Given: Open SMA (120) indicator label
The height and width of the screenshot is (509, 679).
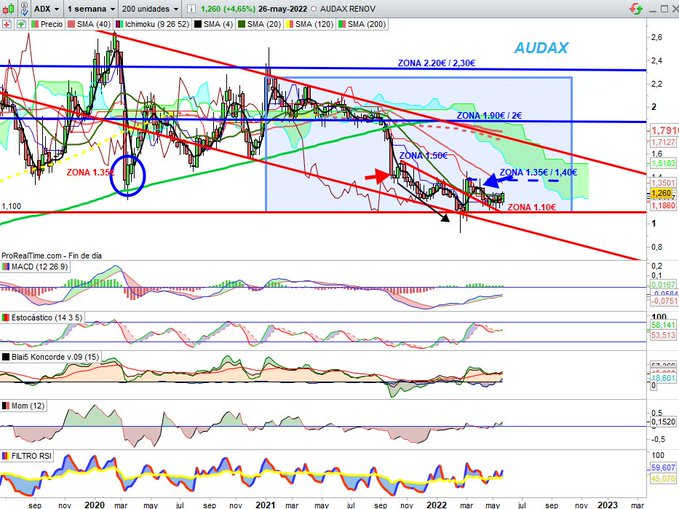Looking at the screenshot, I should coord(314,24).
